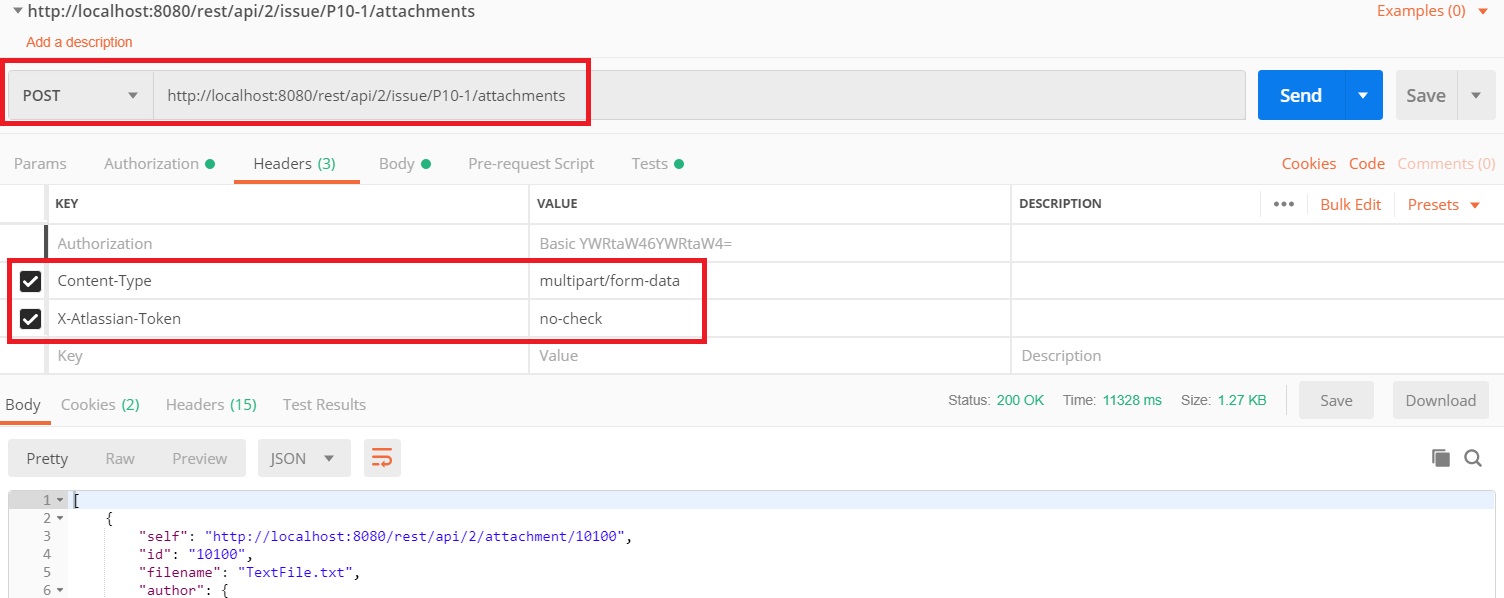Save the response
This screenshot has height=598, width=1504.
click(x=1336, y=400)
